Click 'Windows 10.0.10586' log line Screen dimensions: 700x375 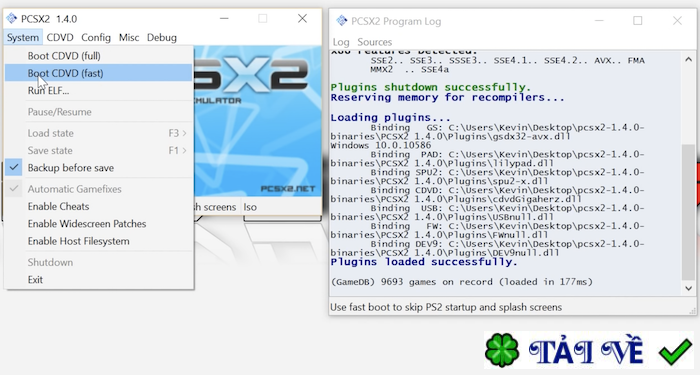tap(381, 145)
